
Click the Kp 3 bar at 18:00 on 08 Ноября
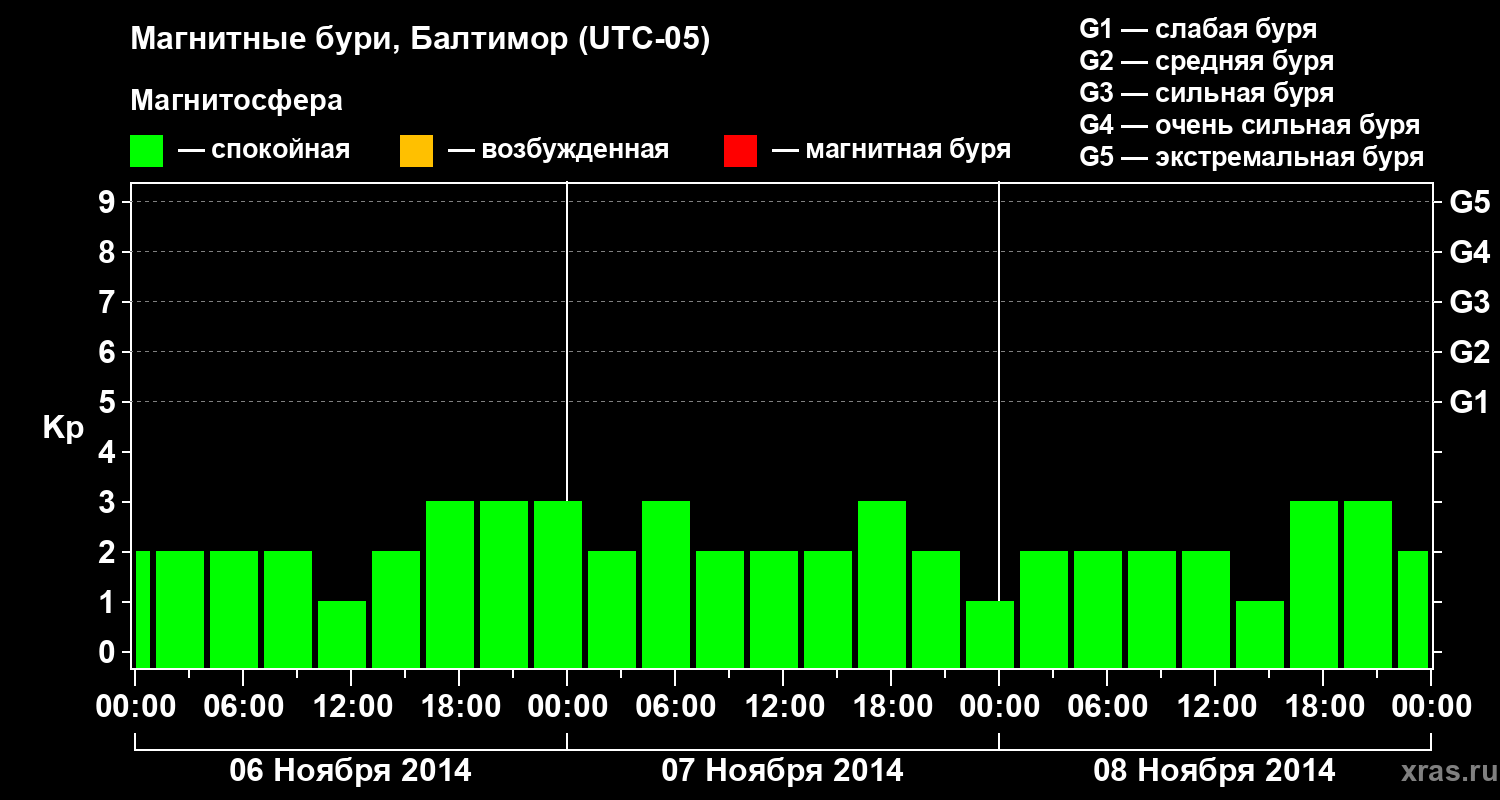point(1314,584)
